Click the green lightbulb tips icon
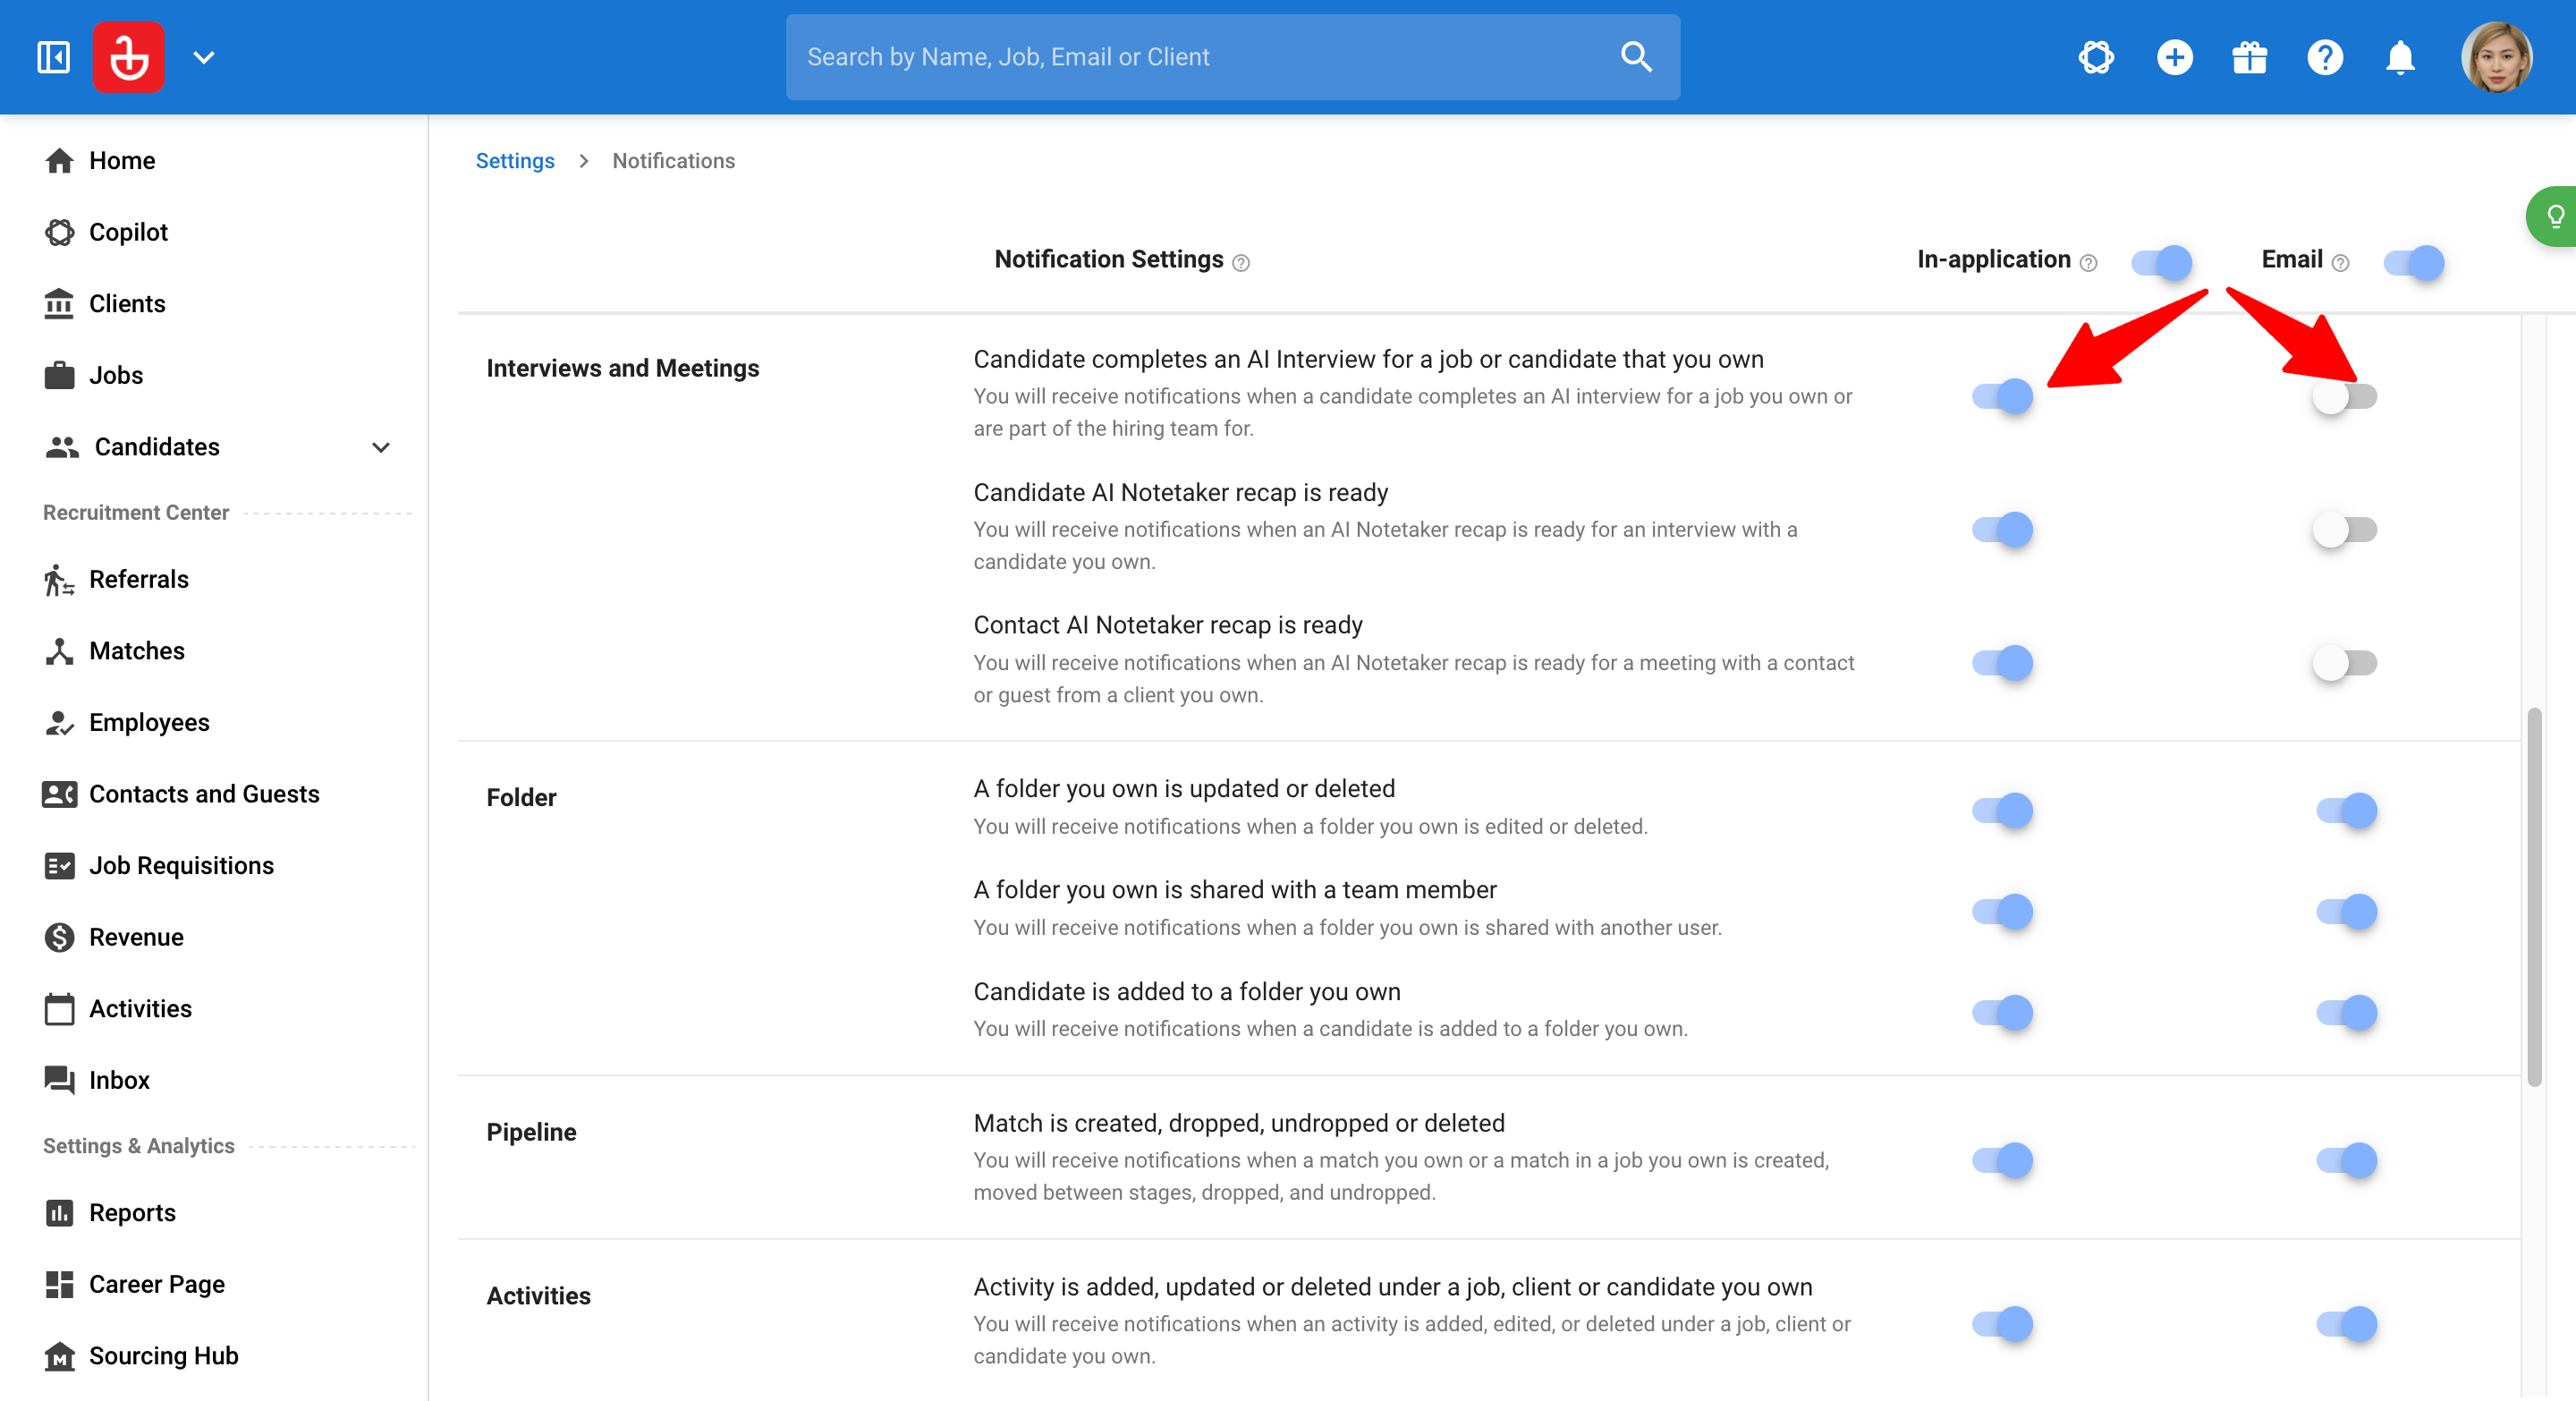The width and height of the screenshot is (2576, 1401). (2554, 216)
